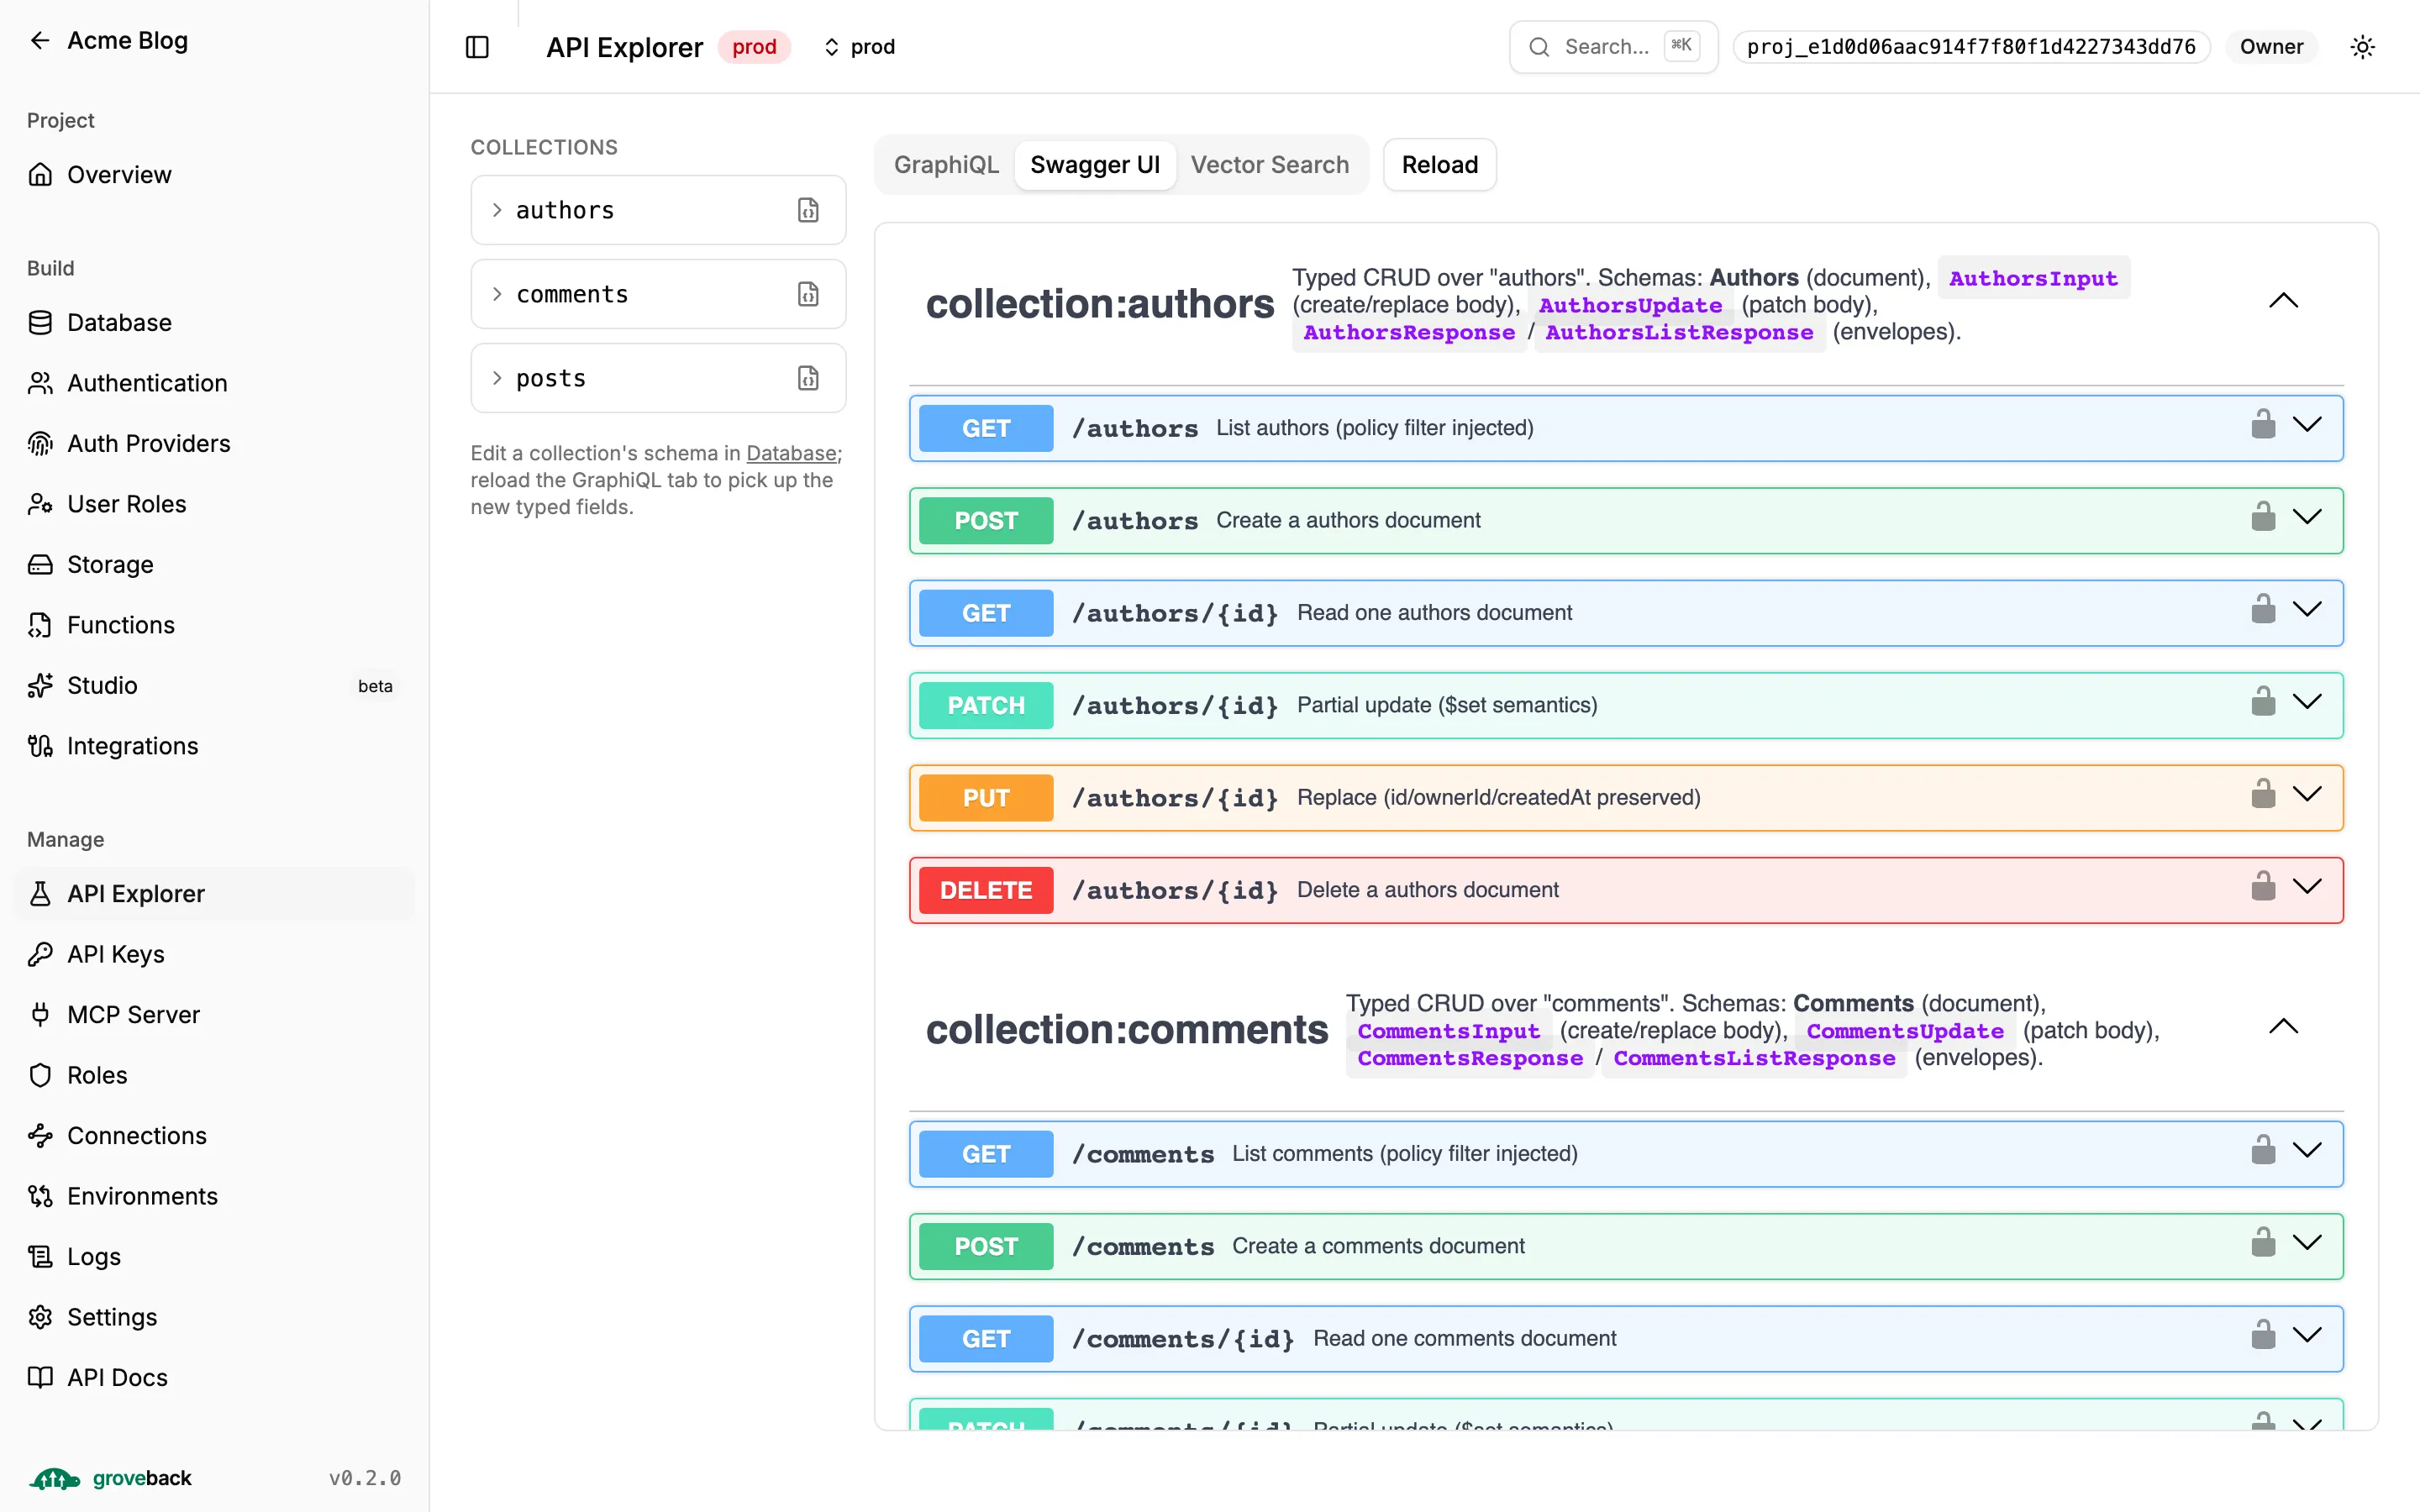Viewport: 2420px width, 1512px height.
Task: Click the GET method badge for /authors/{id}
Action: pyautogui.click(x=986, y=613)
